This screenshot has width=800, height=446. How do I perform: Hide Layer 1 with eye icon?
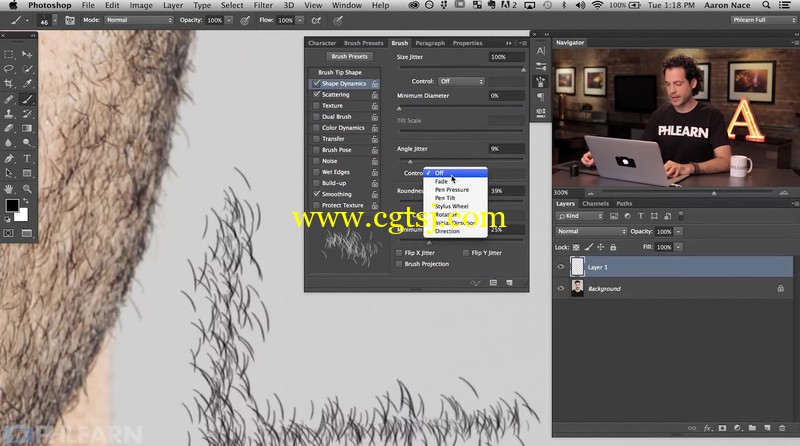pos(561,267)
